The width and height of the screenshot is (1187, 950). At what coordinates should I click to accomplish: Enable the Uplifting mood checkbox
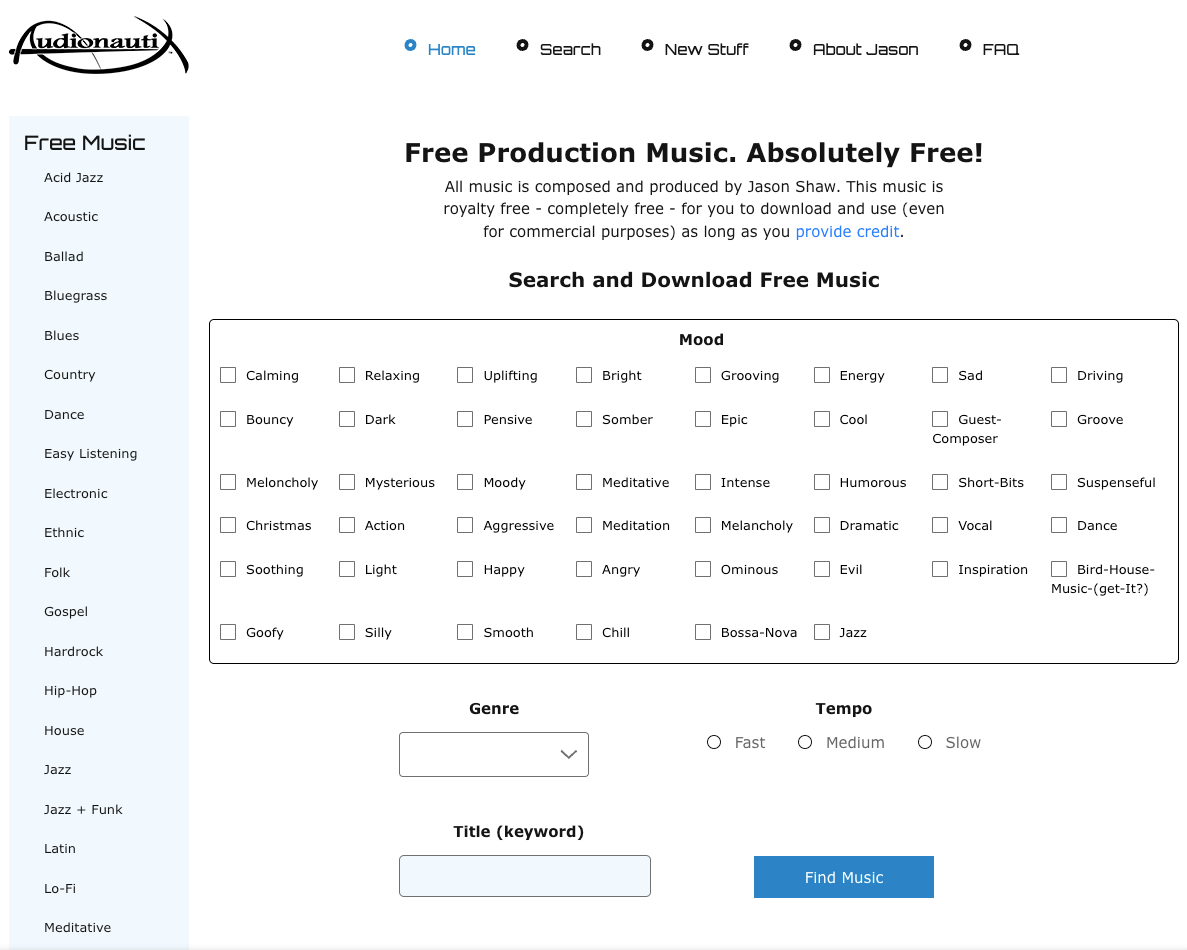(x=465, y=375)
